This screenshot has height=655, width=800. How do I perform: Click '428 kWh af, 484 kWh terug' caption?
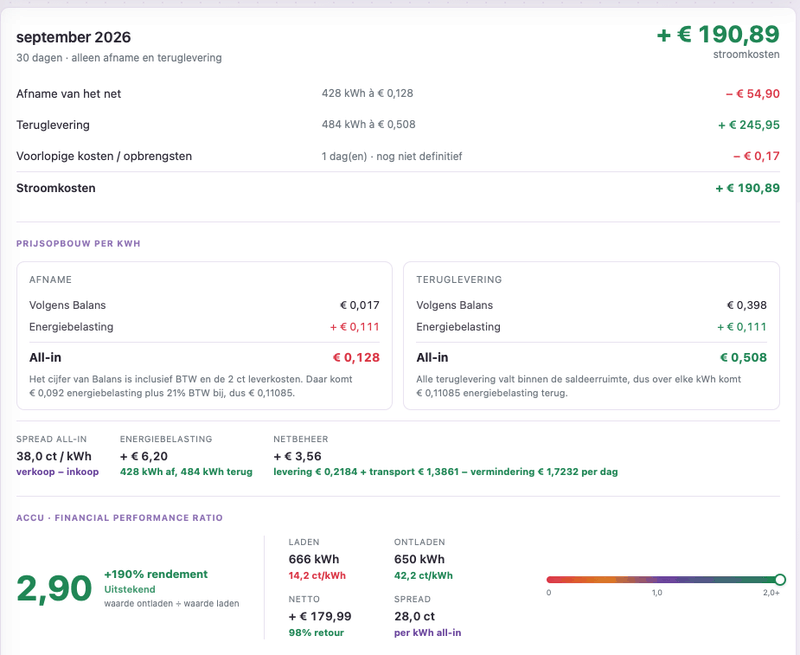click(186, 472)
